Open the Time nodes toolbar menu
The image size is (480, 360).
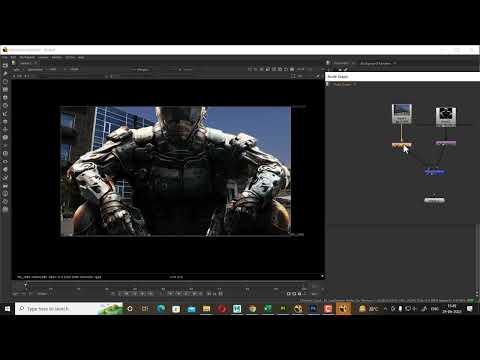point(5,81)
